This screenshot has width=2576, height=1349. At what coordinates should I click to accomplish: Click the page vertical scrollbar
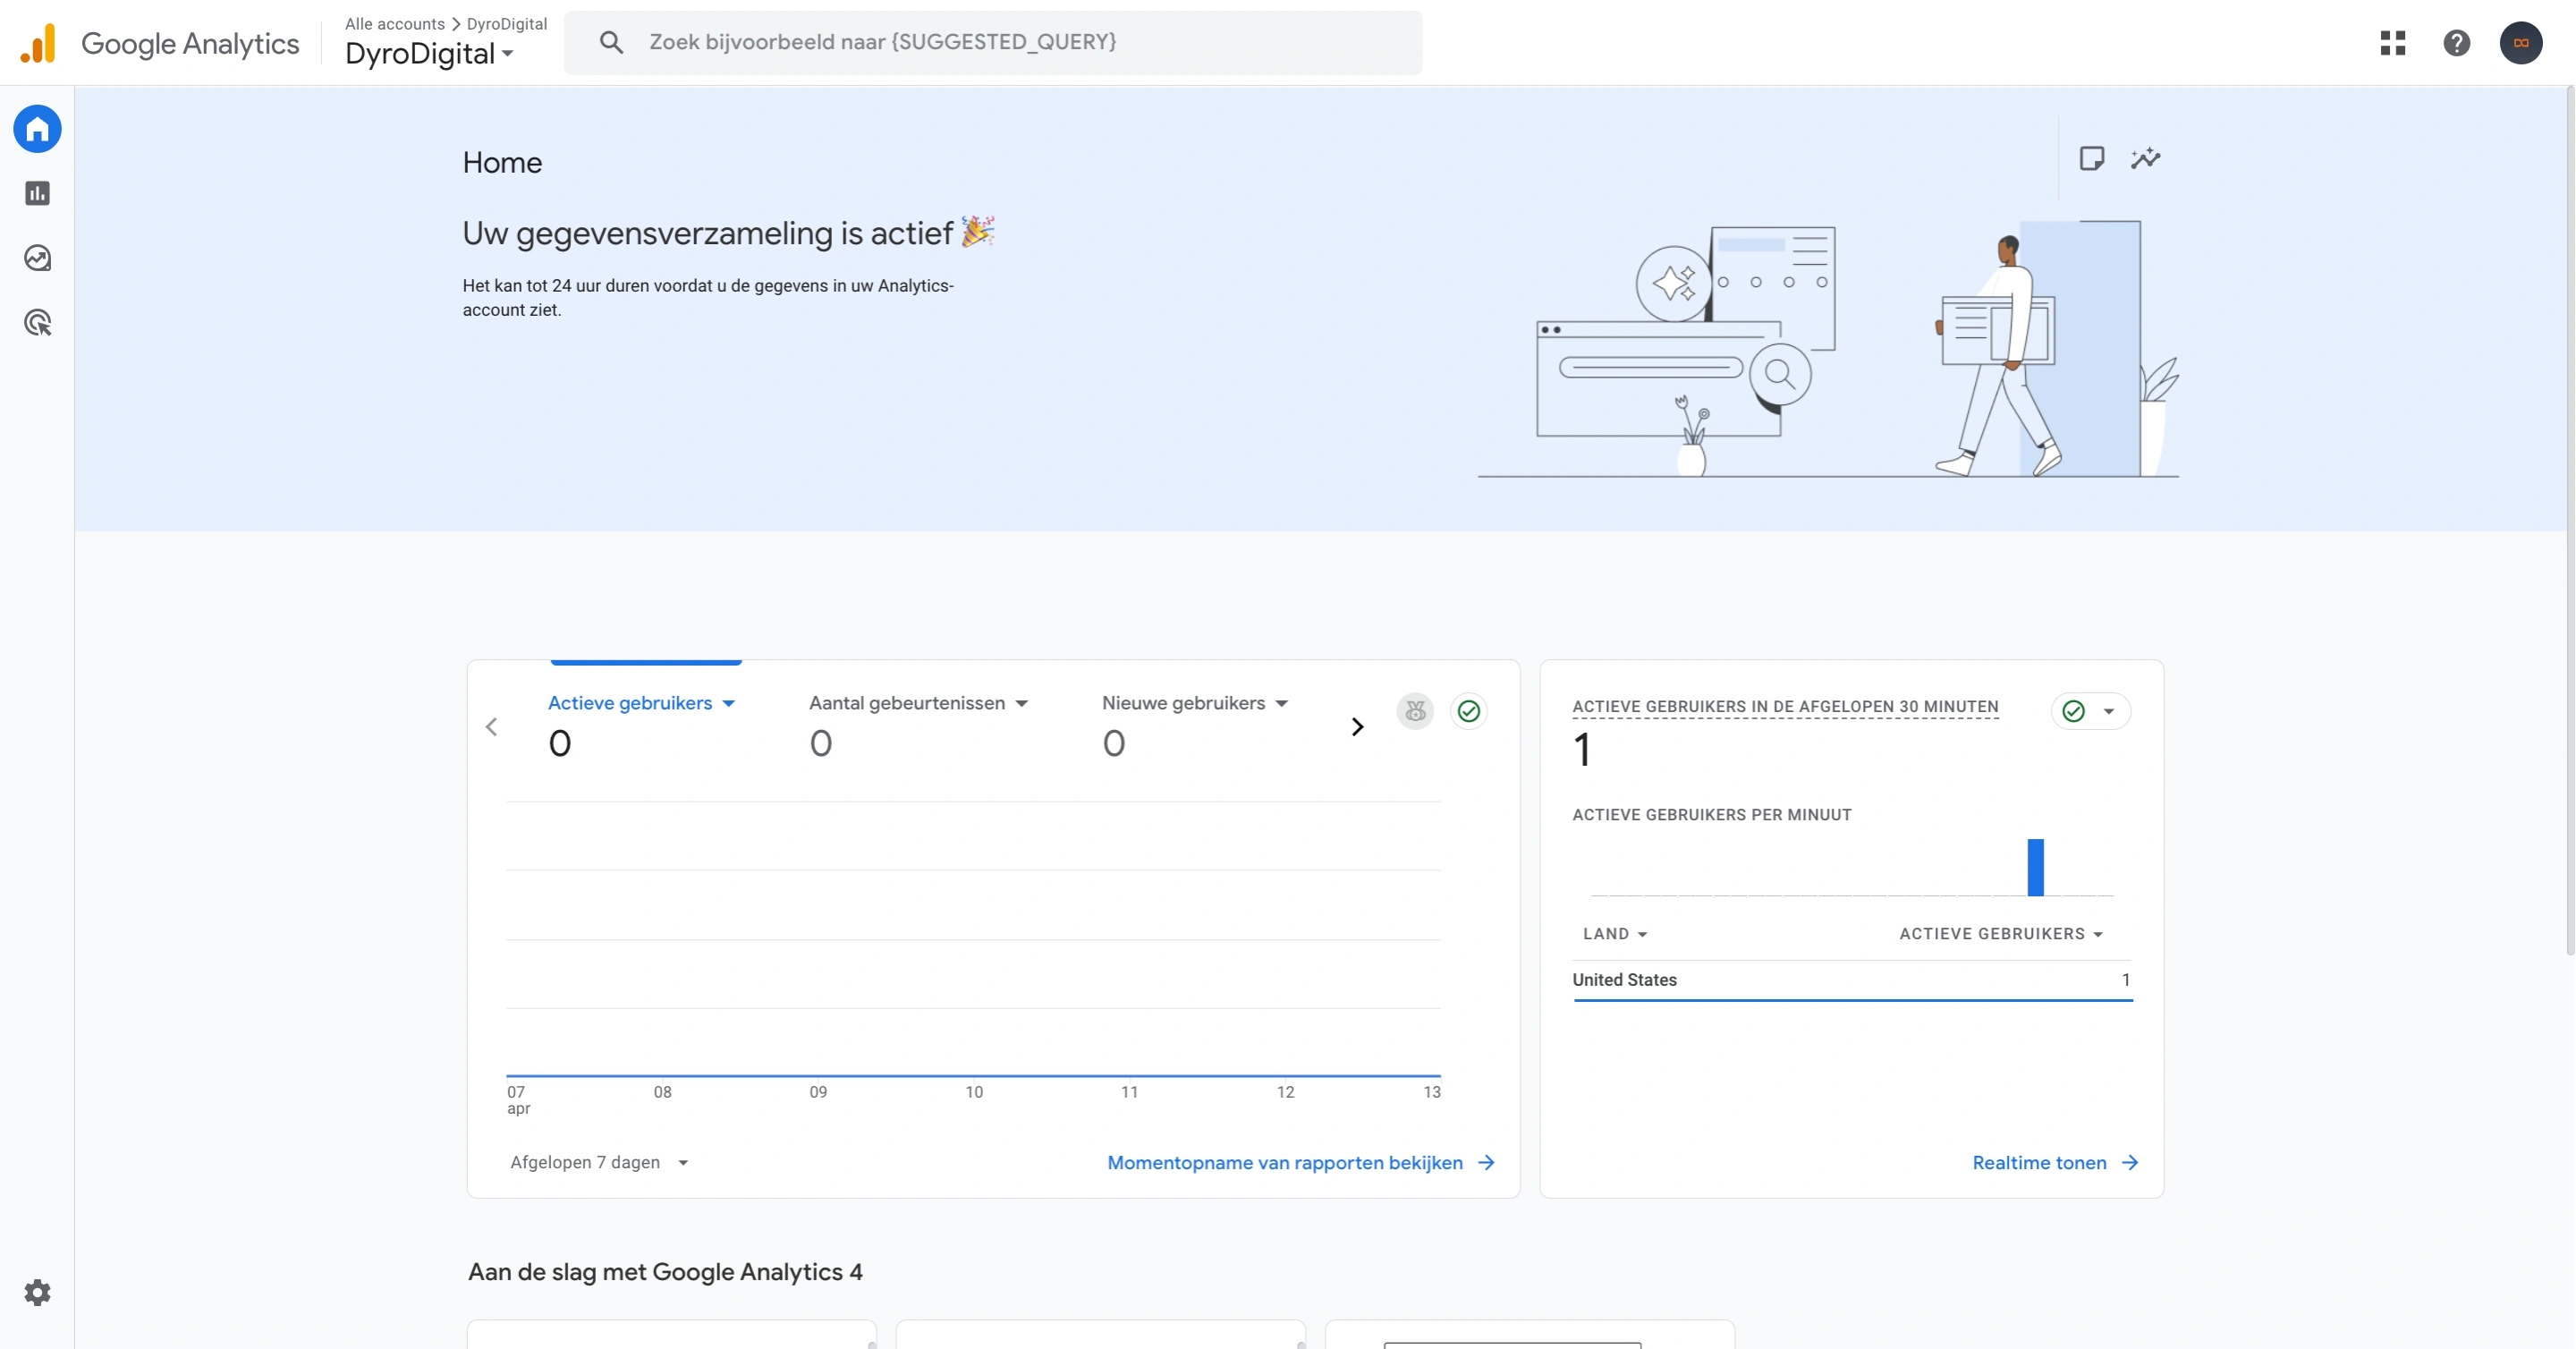click(x=2569, y=520)
